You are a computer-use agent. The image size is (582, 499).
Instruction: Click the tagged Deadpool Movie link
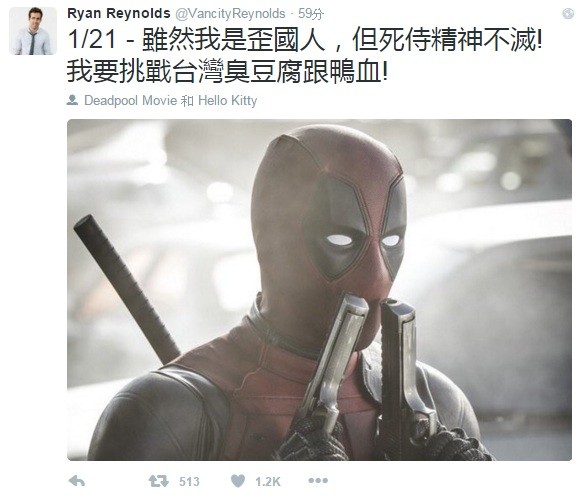131,100
